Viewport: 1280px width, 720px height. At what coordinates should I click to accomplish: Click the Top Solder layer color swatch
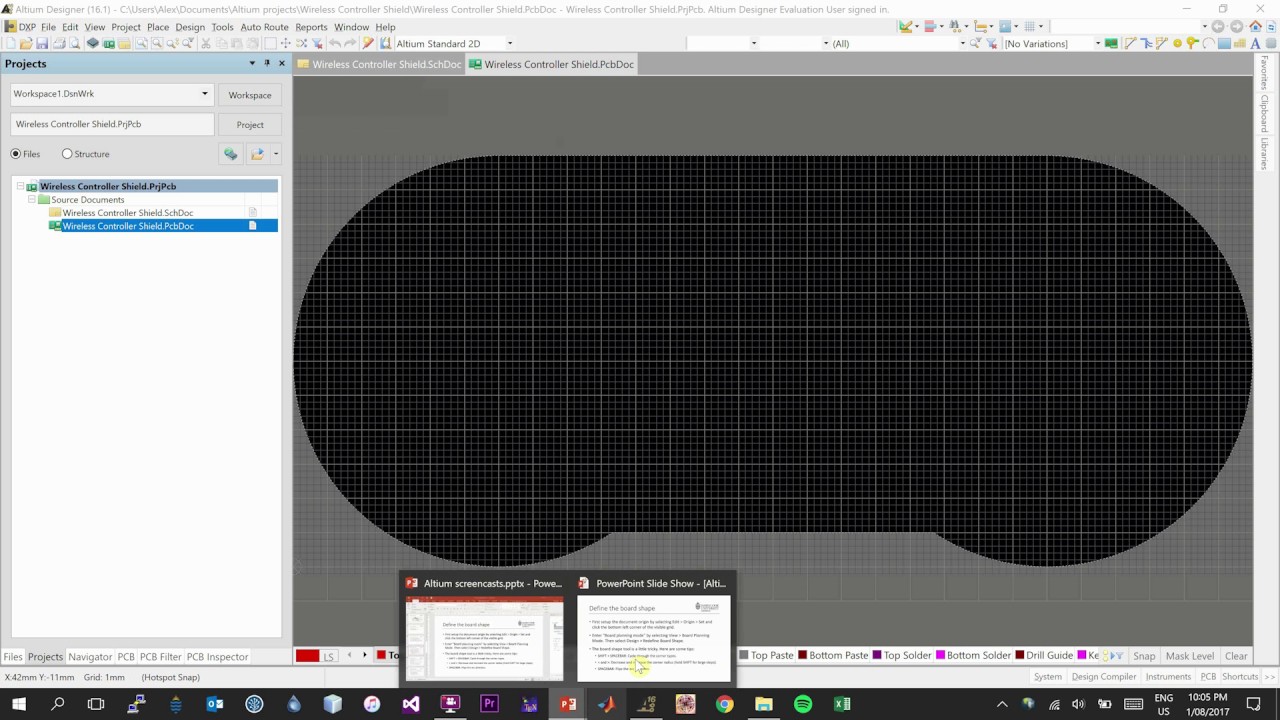click(x=877, y=656)
